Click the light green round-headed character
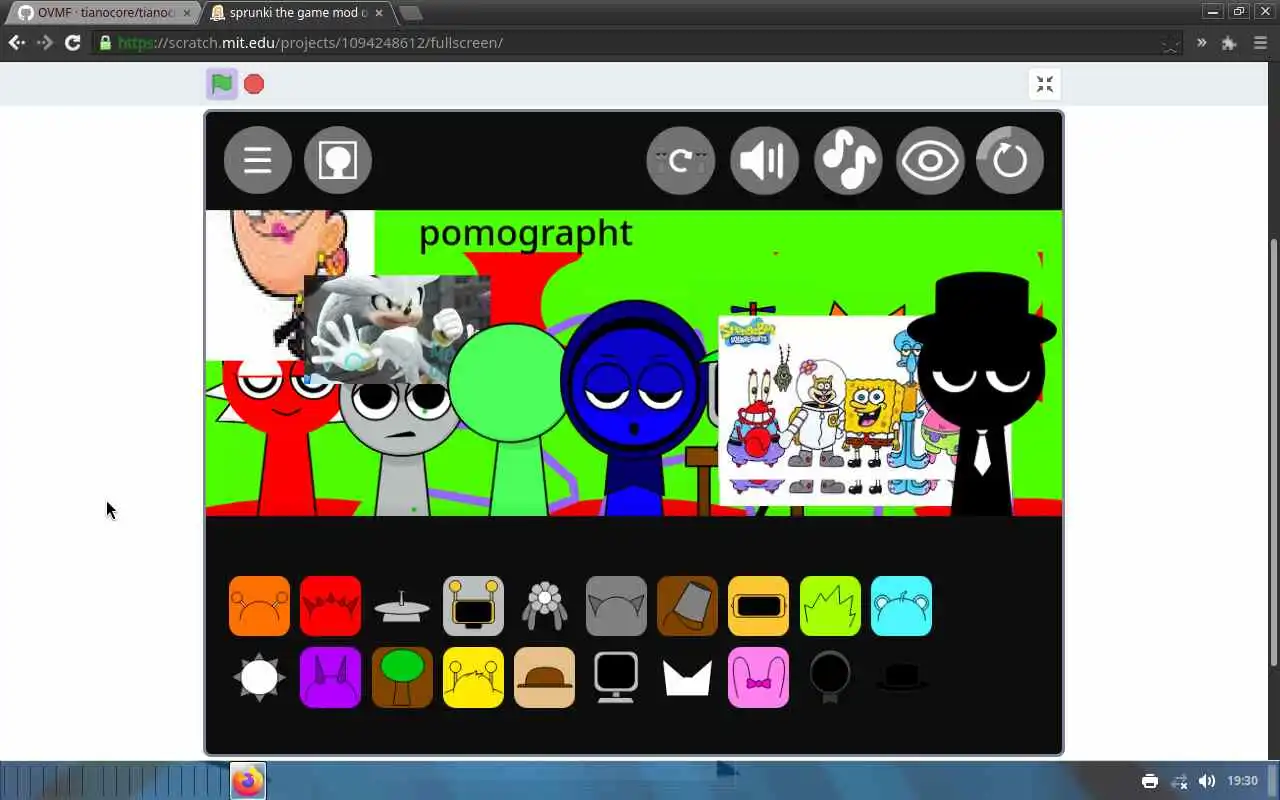 point(512,420)
